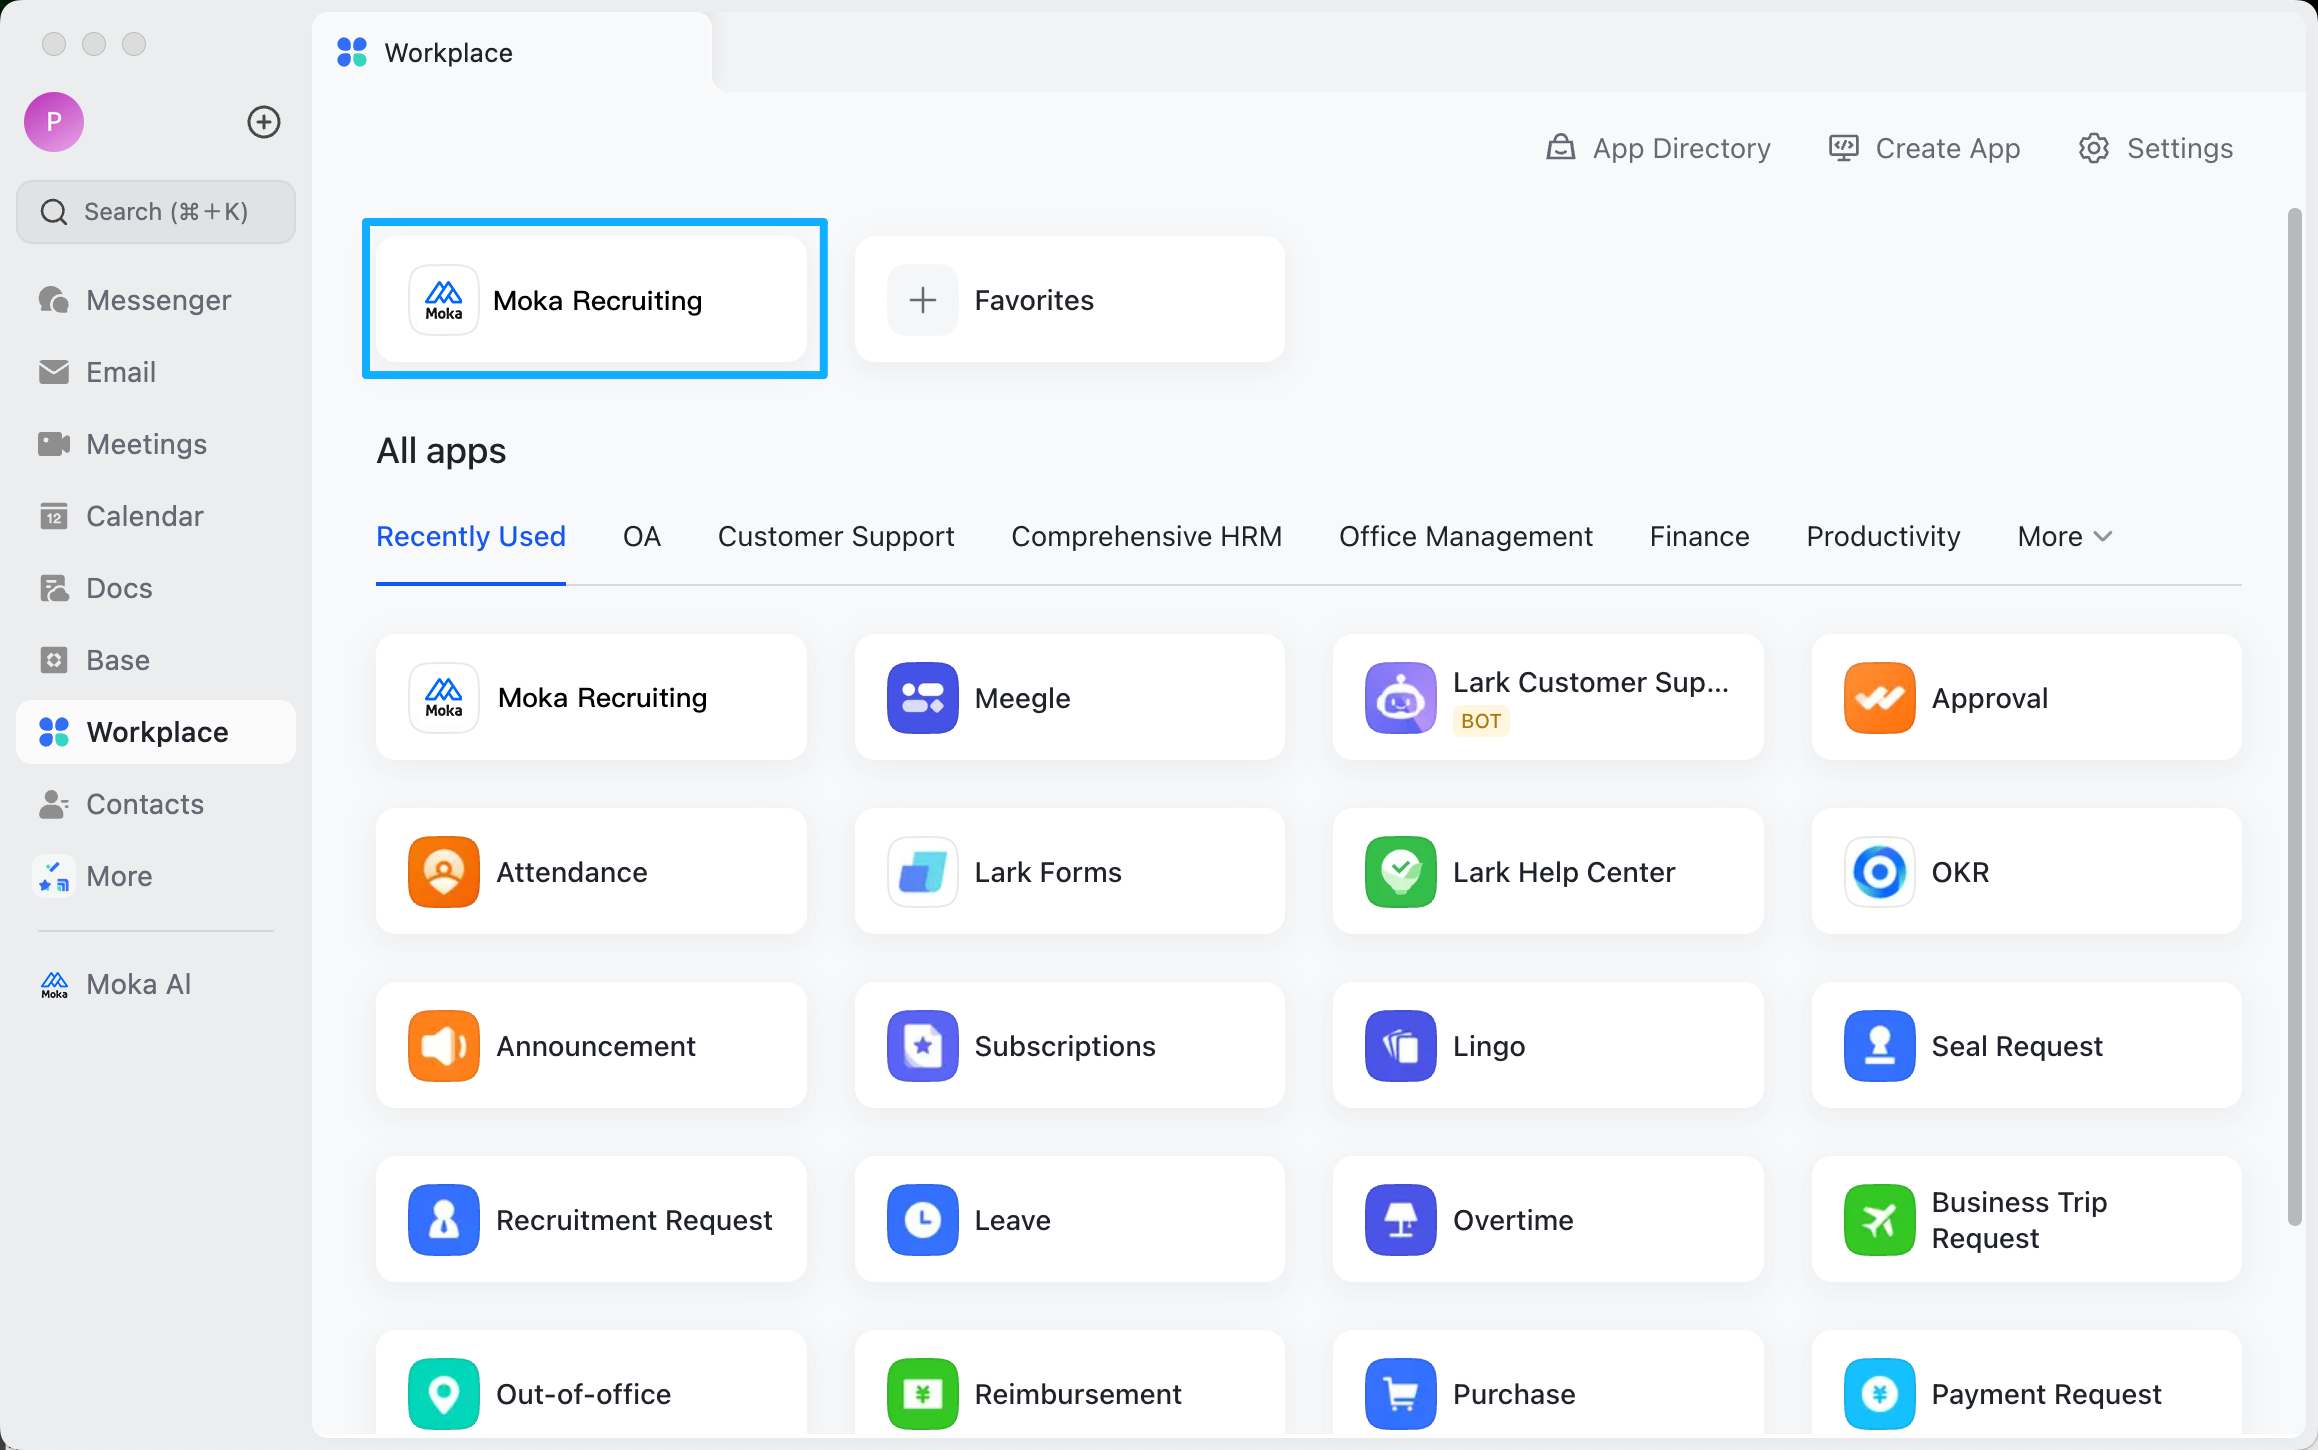Open Contacts from the sidebar
The width and height of the screenshot is (2318, 1450).
[x=156, y=804]
